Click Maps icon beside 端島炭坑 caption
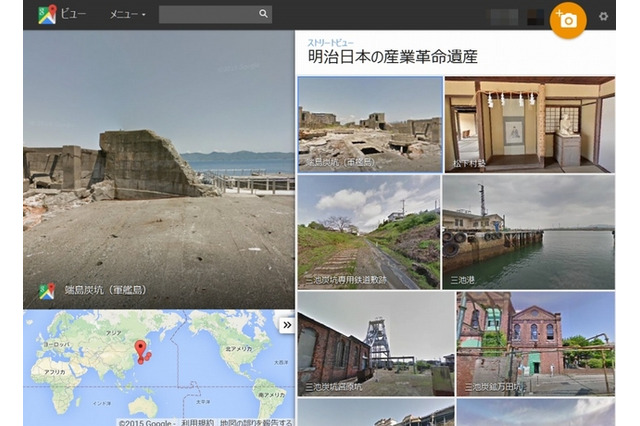 pos(47,291)
